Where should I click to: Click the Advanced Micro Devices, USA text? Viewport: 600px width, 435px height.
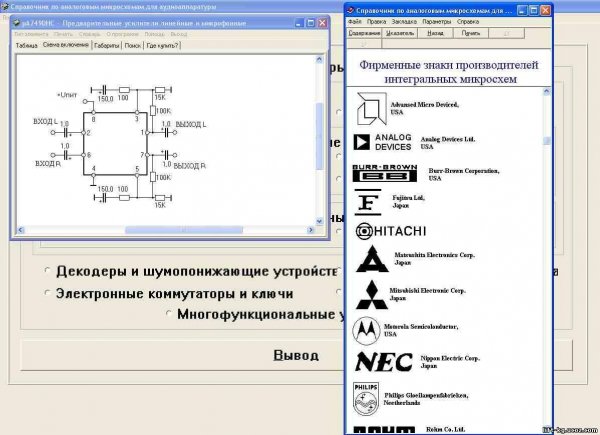424,108
